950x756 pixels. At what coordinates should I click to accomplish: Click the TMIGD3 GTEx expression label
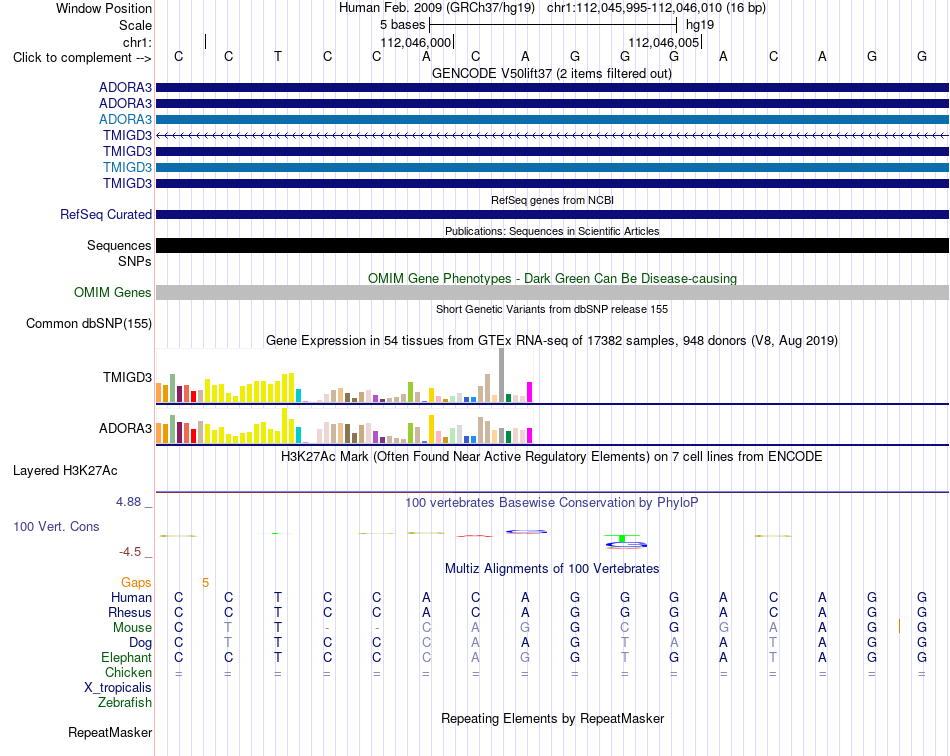tap(127, 377)
